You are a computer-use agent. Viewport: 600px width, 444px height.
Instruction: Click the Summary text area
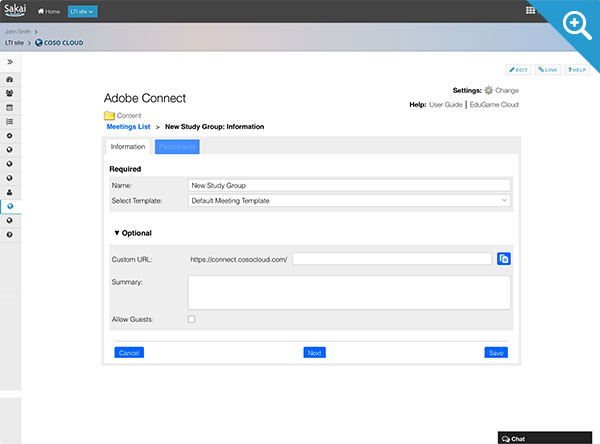349,292
